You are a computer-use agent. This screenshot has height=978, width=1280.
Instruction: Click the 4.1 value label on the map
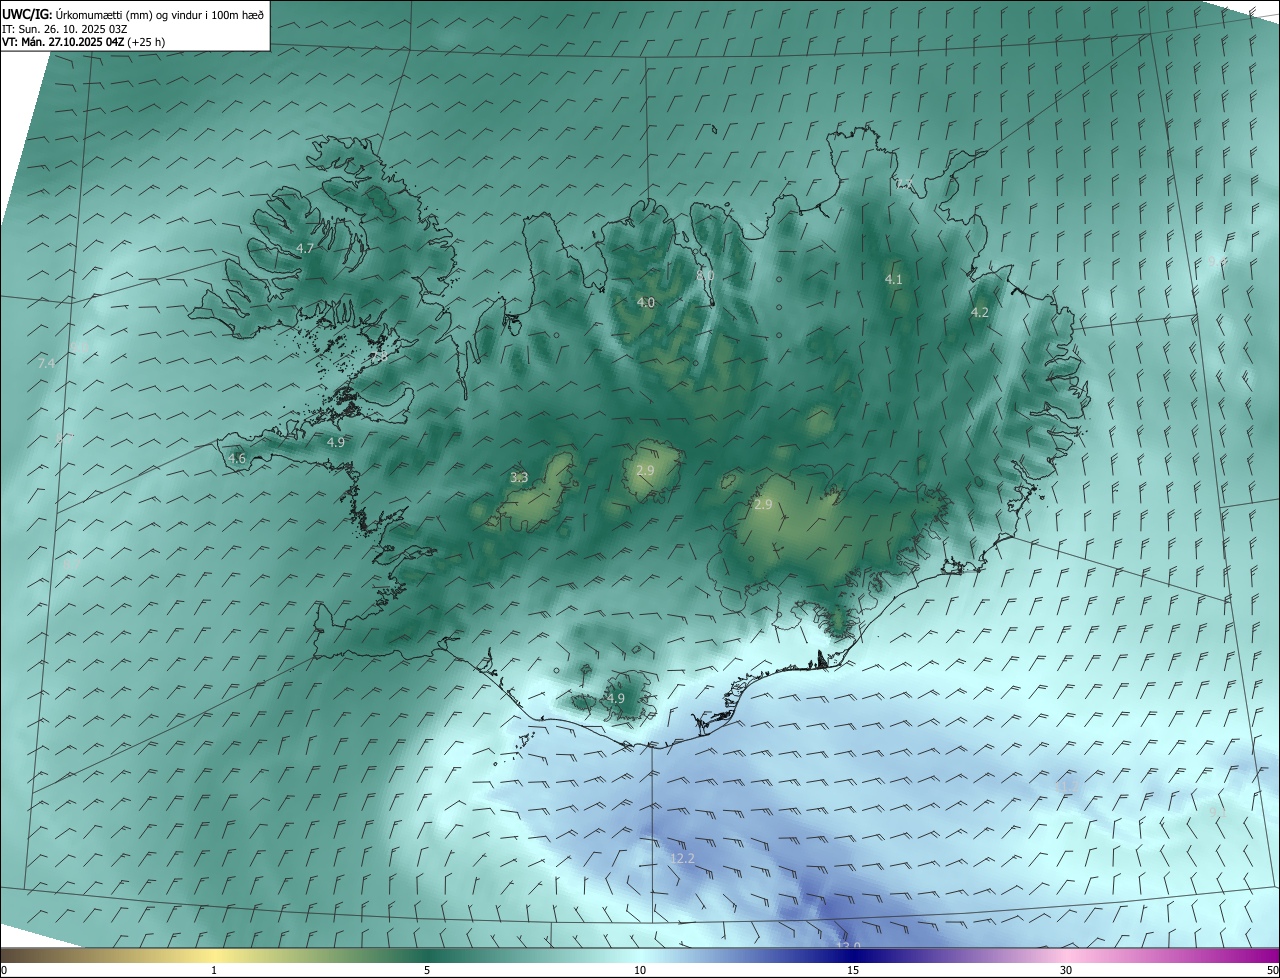pyautogui.click(x=894, y=280)
